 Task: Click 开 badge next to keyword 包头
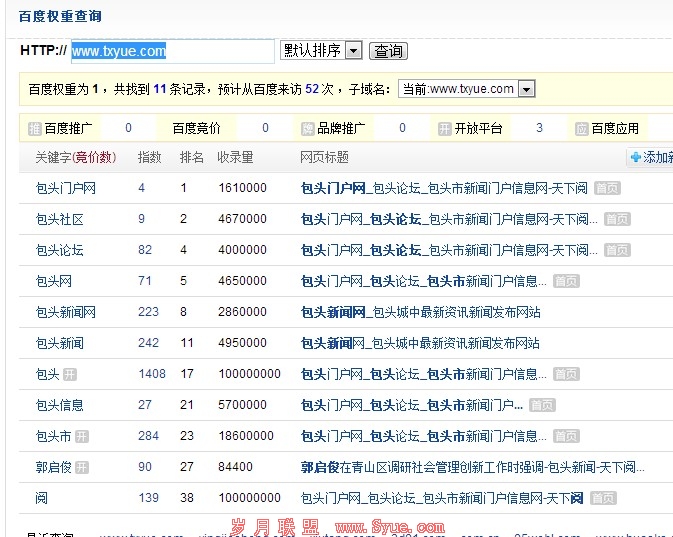pyautogui.click(x=70, y=375)
